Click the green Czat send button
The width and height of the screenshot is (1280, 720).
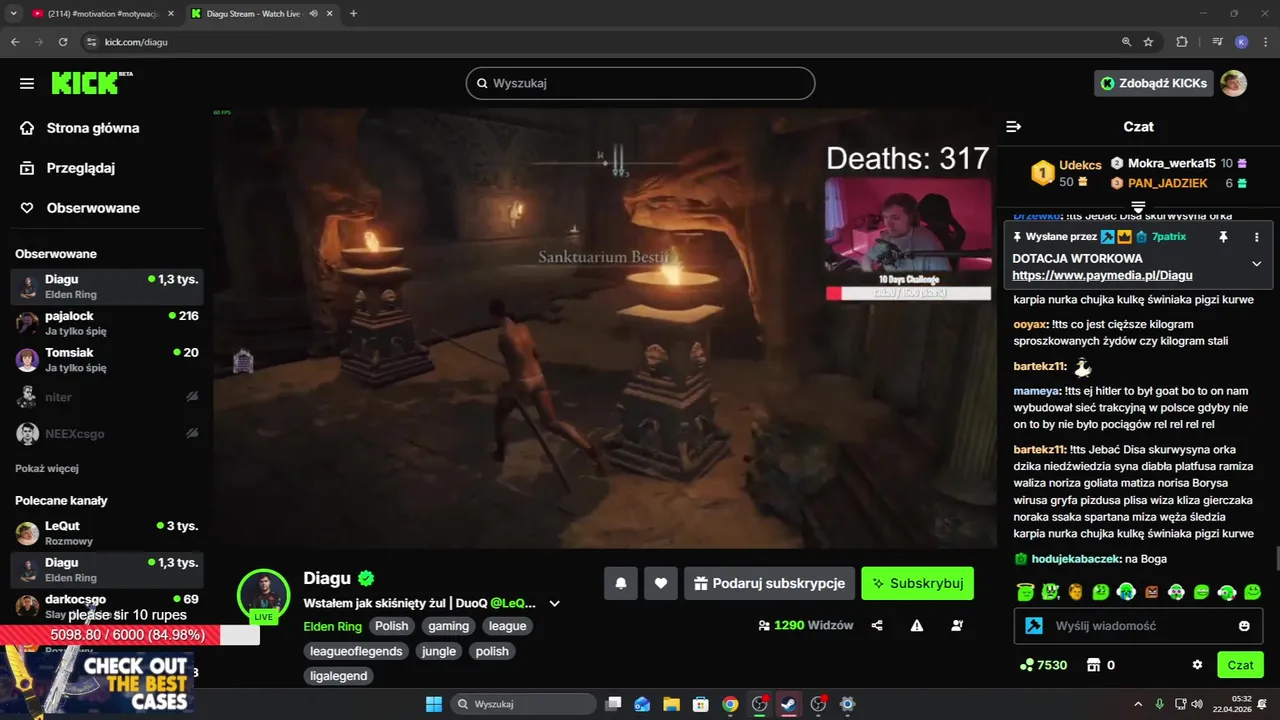coord(1240,665)
